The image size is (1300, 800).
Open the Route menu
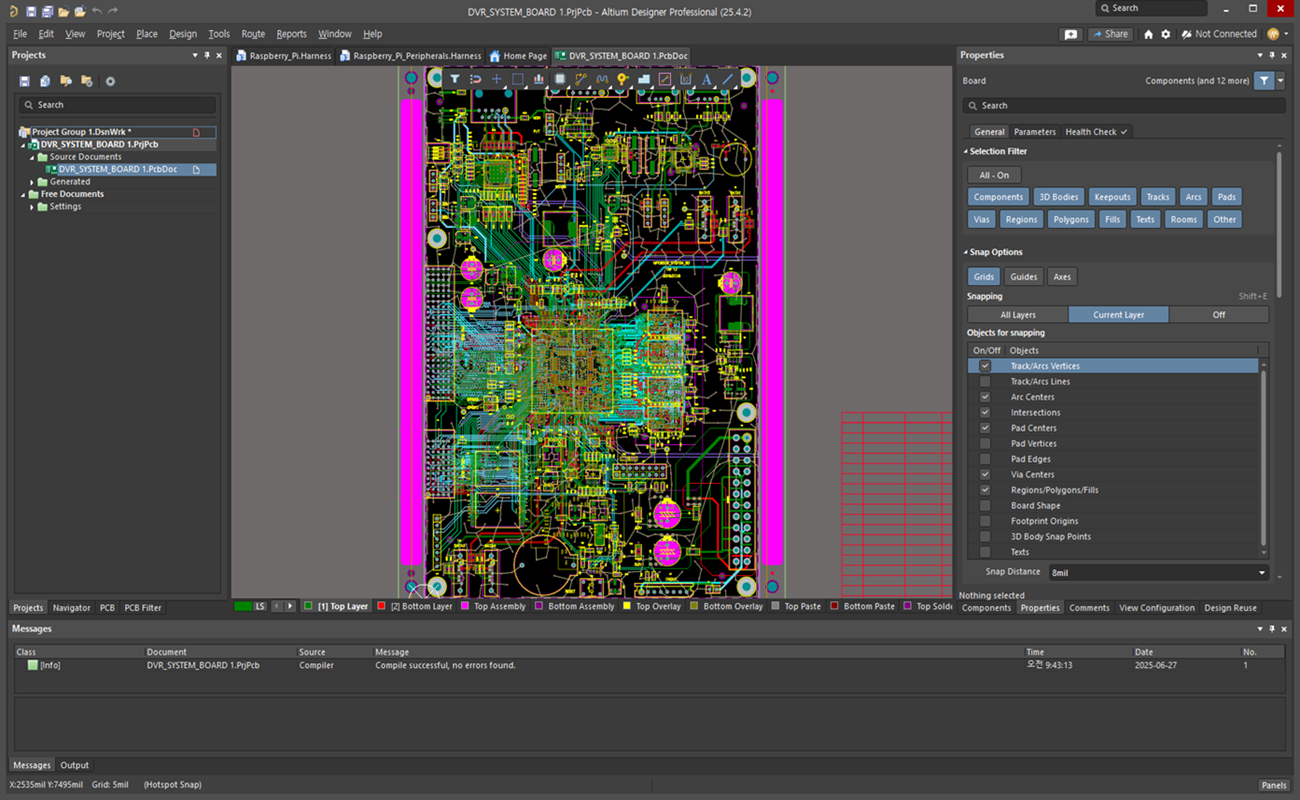tap(253, 34)
